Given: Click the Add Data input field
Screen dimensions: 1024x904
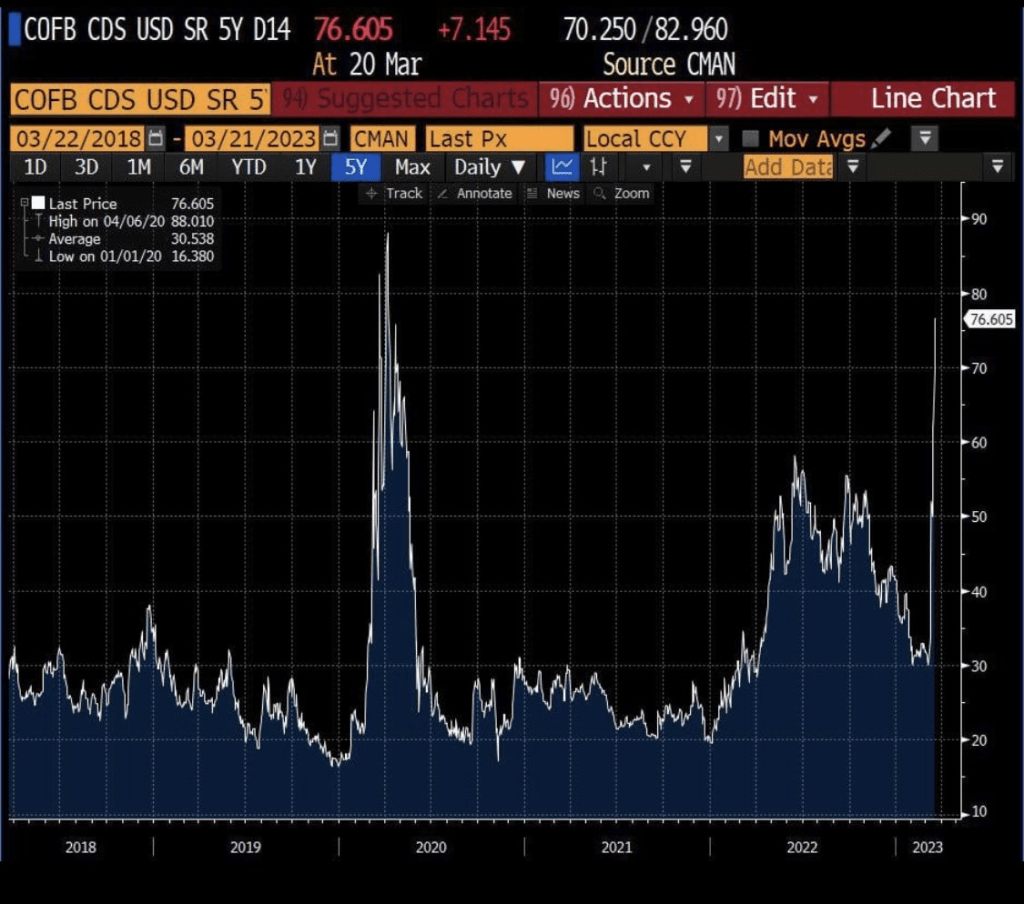Looking at the screenshot, I should (x=788, y=167).
